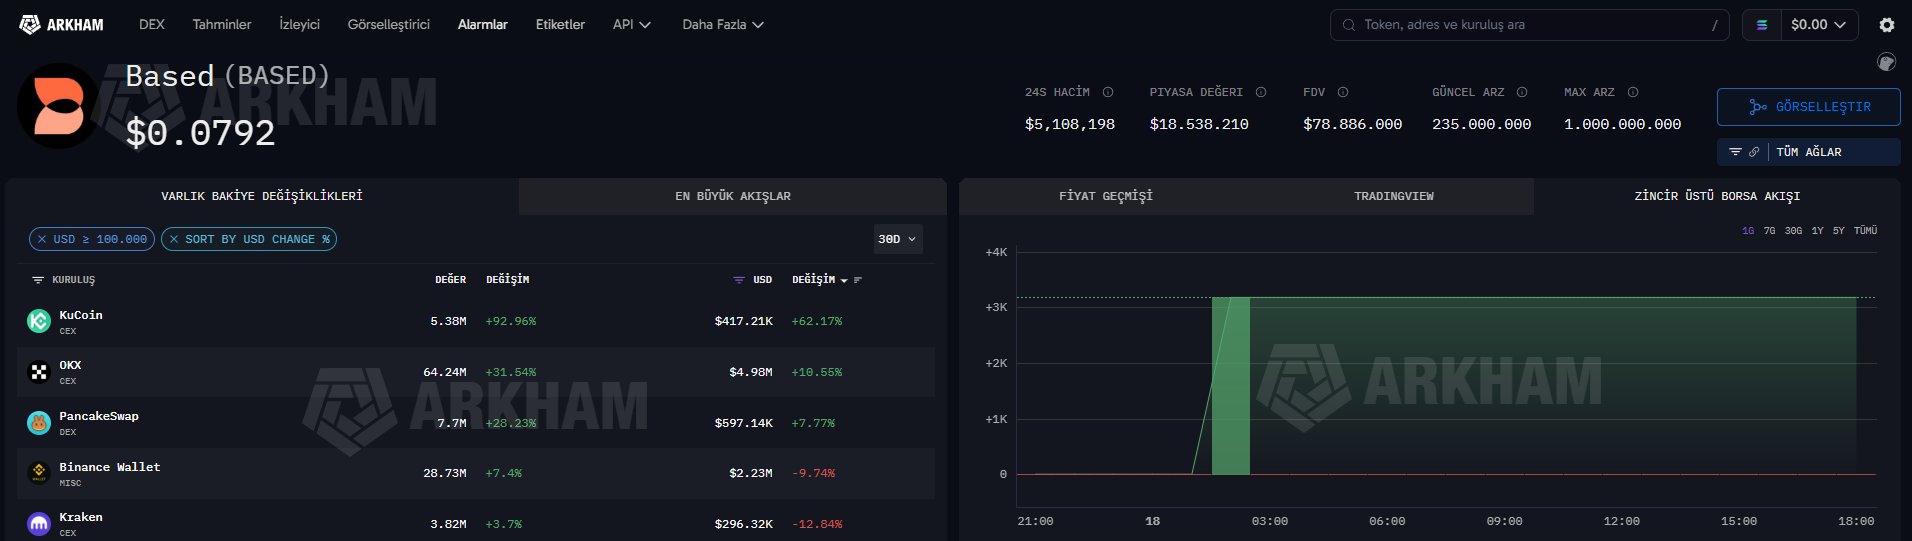The image size is (1912, 541).
Task: Open Görselleştirici in the navbar
Action: pos(389,24)
